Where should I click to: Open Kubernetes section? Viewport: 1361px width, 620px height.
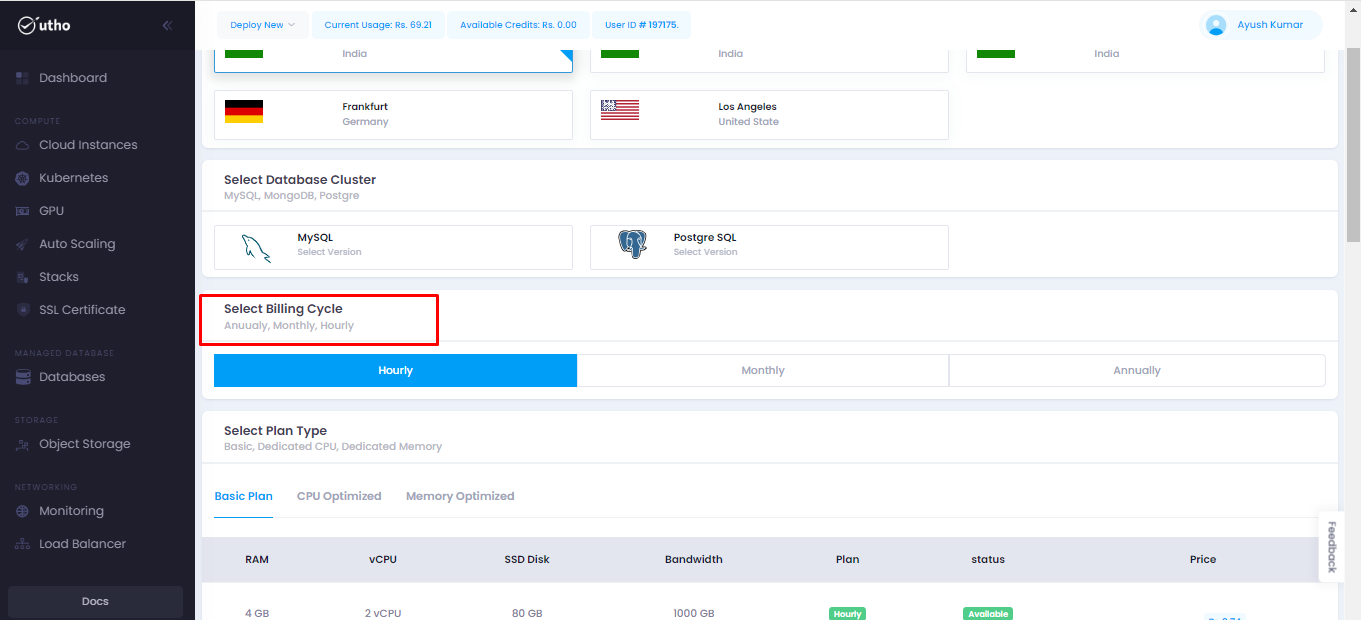click(x=73, y=178)
